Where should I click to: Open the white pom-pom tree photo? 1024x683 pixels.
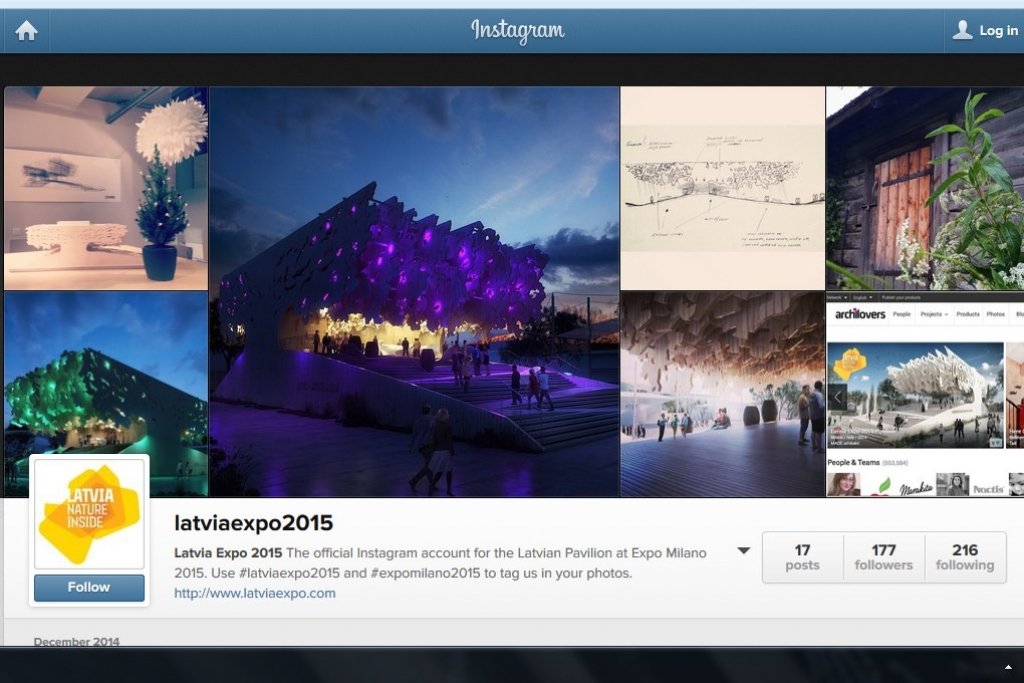point(106,188)
